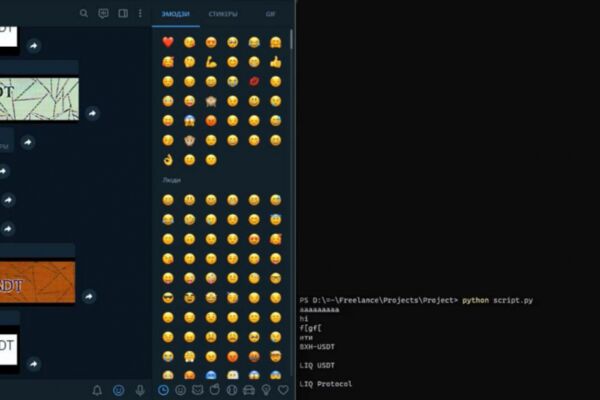Screen dimensions: 600x400
Task: Pick the thumbs up emoji
Action: [x=276, y=62]
